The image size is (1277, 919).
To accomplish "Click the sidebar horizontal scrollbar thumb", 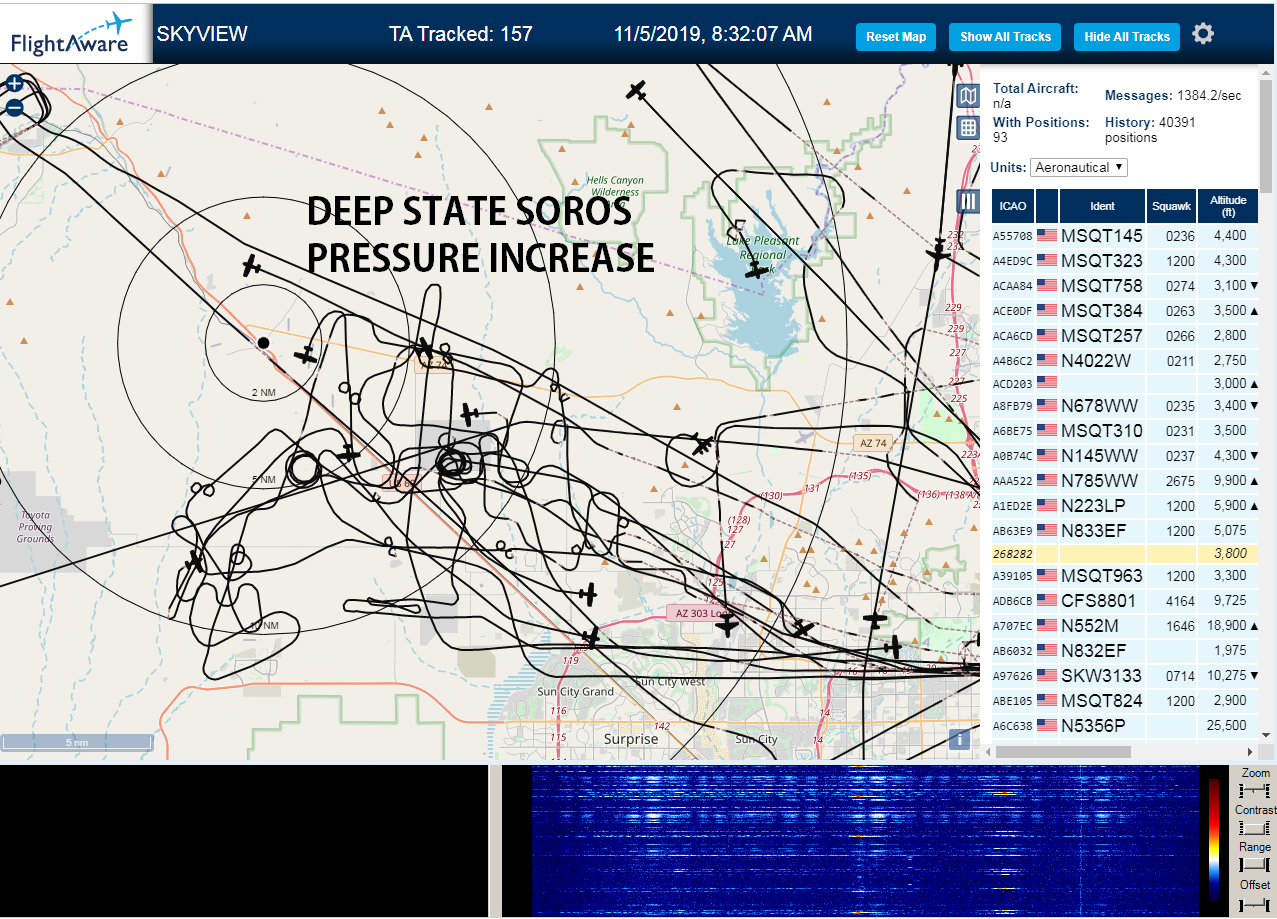I will [x=1064, y=752].
